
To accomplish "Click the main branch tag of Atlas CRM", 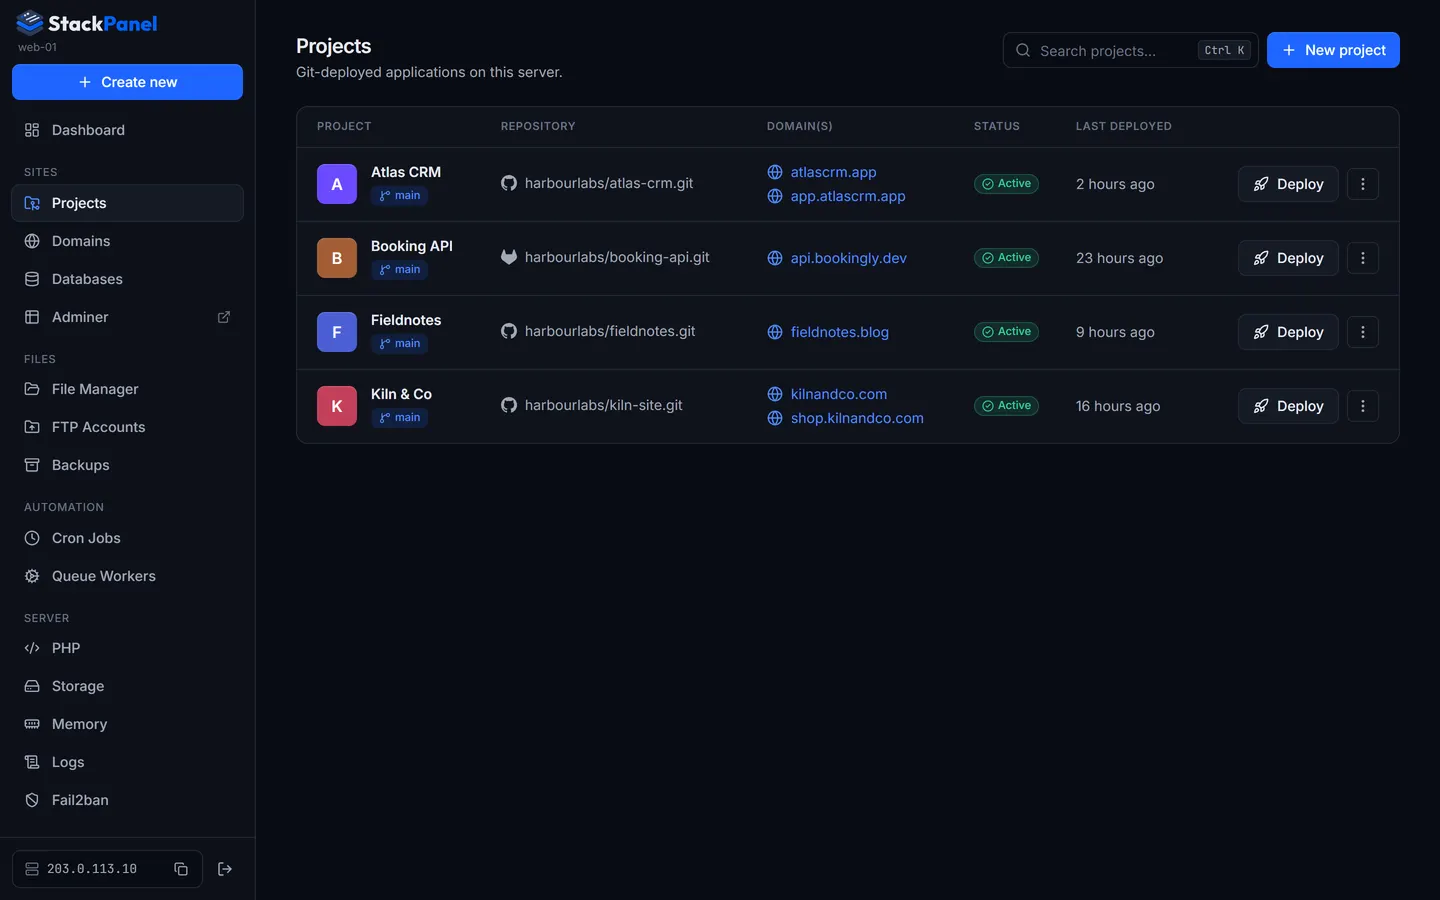I will click(399, 196).
